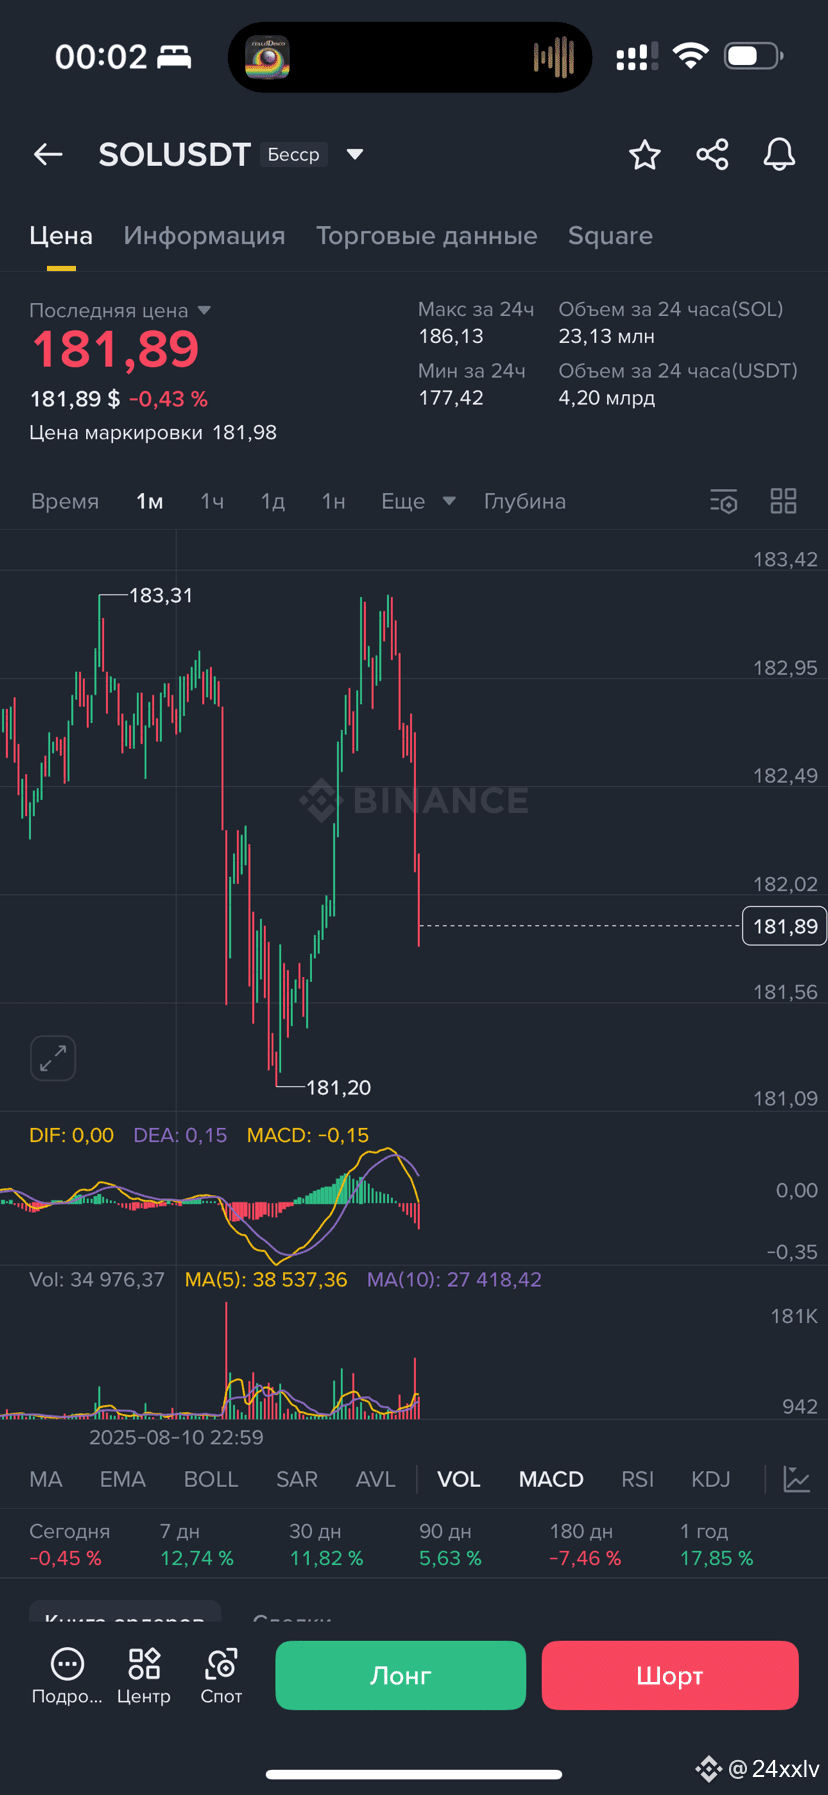Open price alert bell icon
This screenshot has height=1795, width=828.
click(x=779, y=154)
